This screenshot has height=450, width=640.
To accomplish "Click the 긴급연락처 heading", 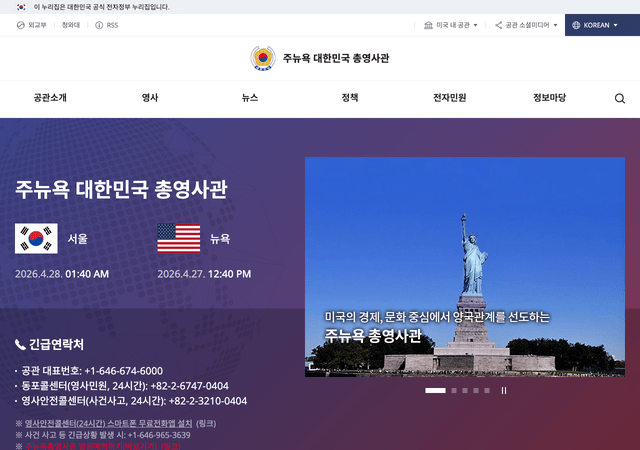I will pyautogui.click(x=56, y=345).
